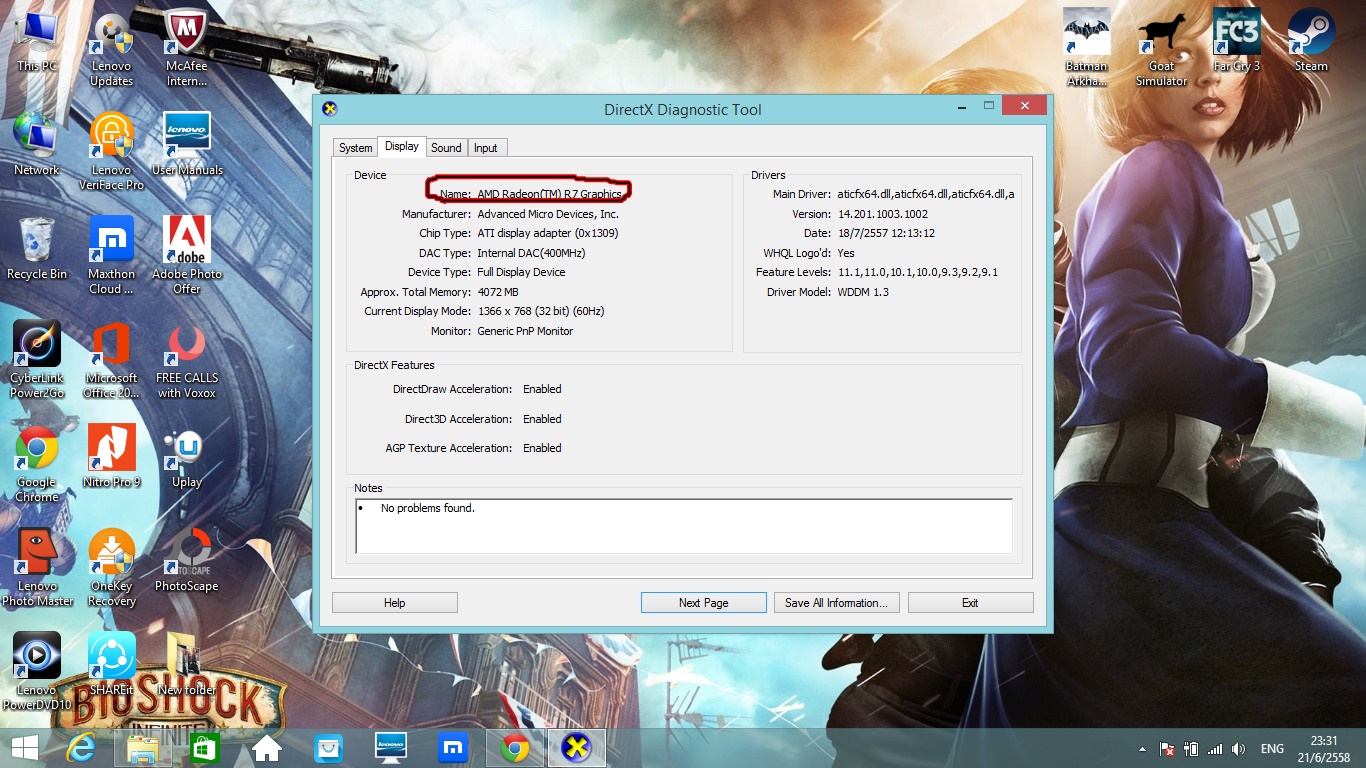Open the Action Center flag icon

1166,749
